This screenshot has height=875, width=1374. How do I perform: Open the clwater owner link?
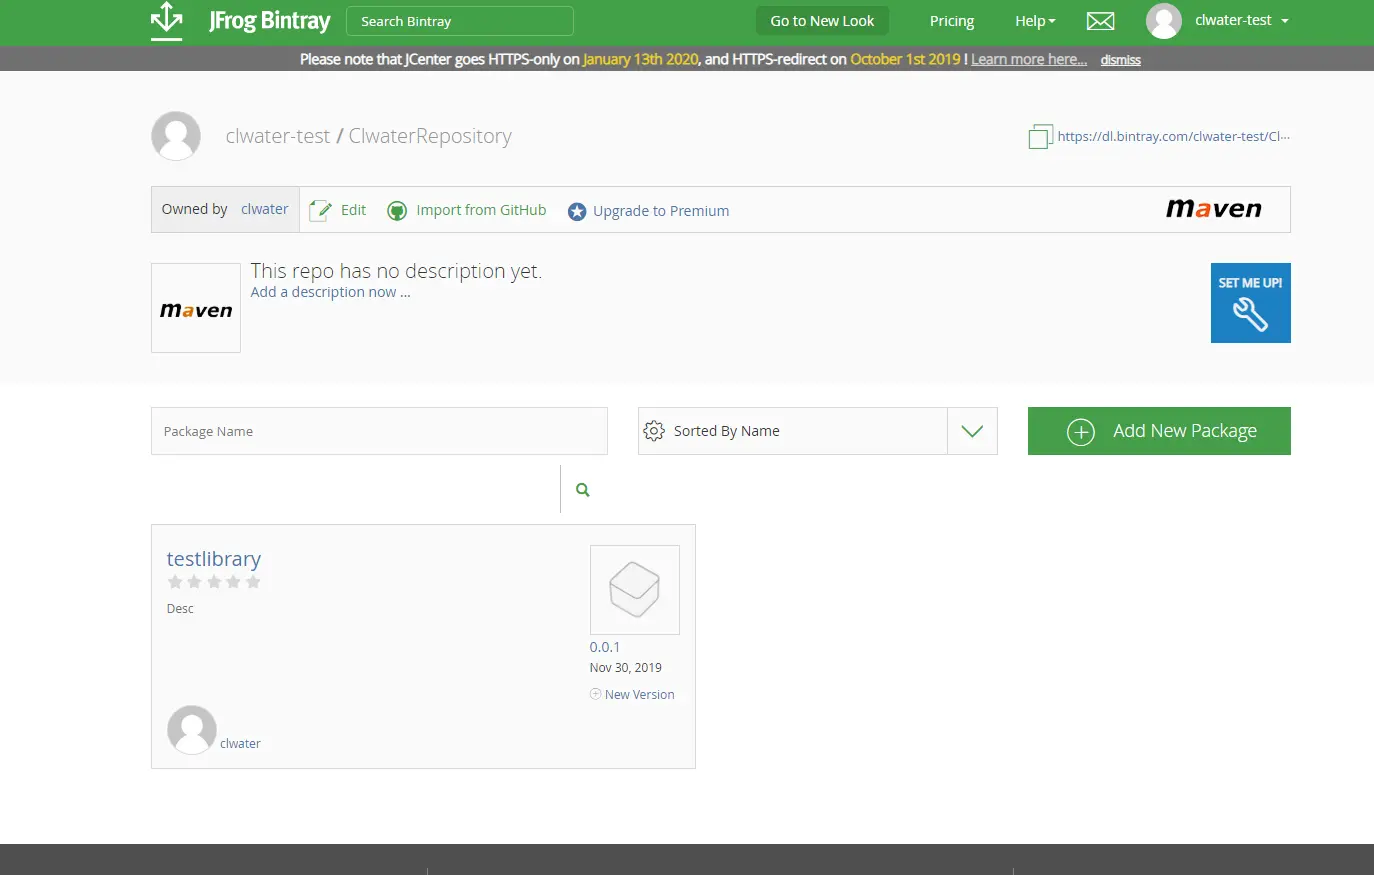(x=264, y=209)
